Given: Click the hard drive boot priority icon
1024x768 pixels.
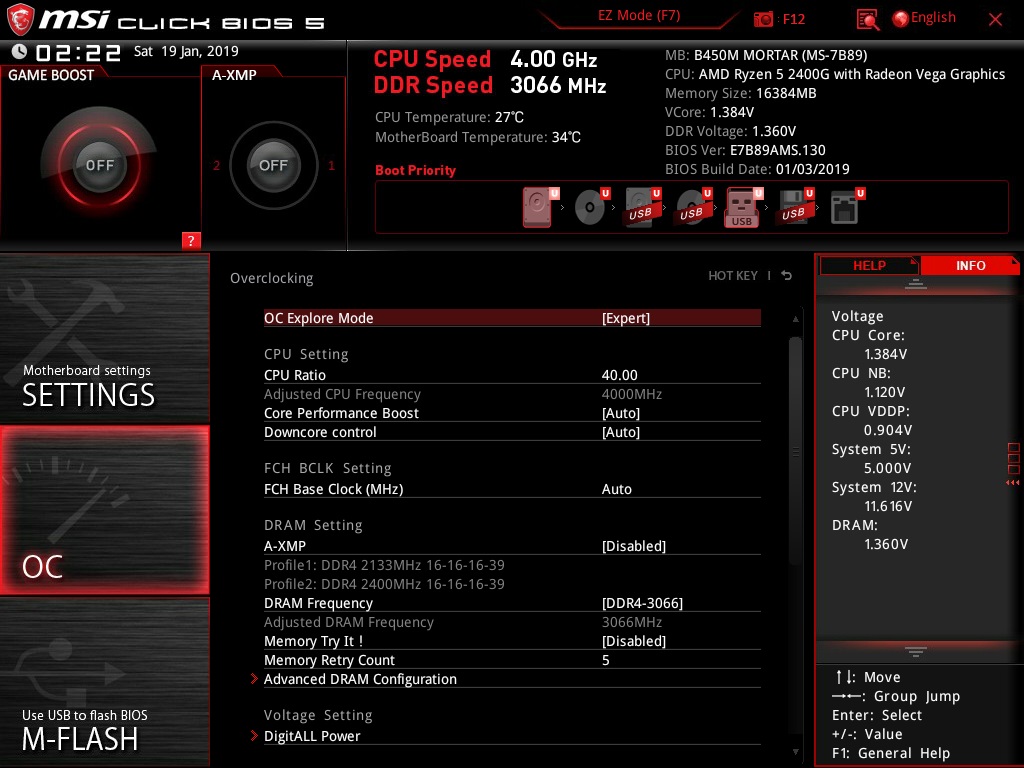Looking at the screenshot, I should click(537, 206).
